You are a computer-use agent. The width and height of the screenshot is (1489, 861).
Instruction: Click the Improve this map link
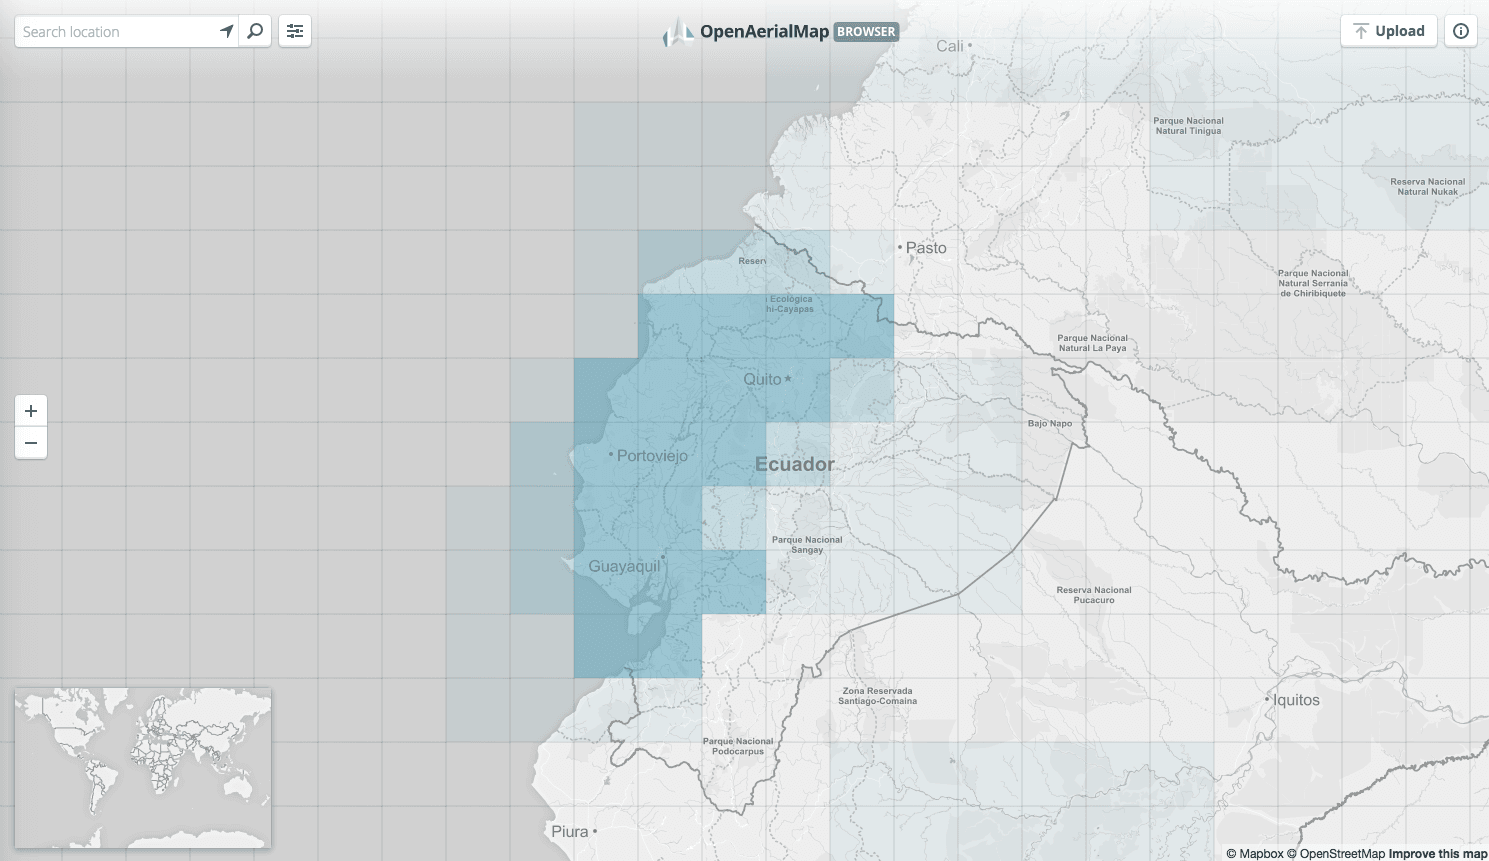(x=1438, y=853)
